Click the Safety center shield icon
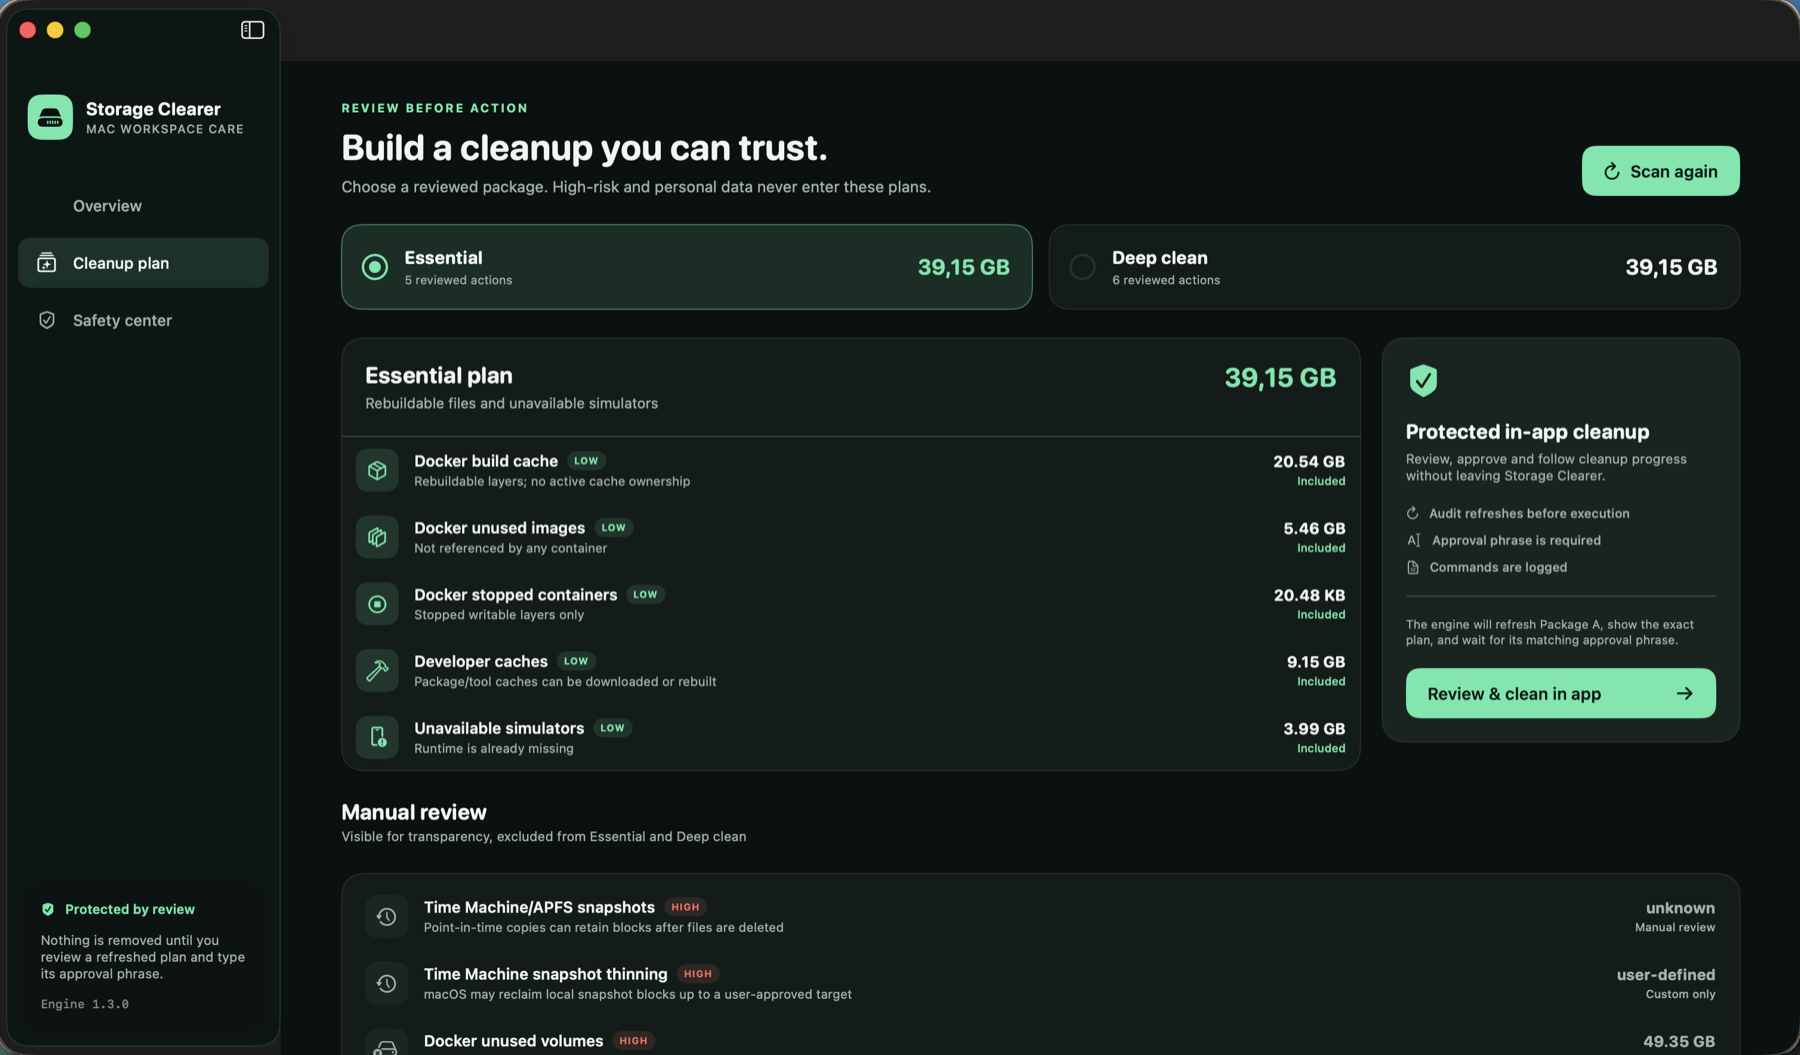 [x=47, y=320]
